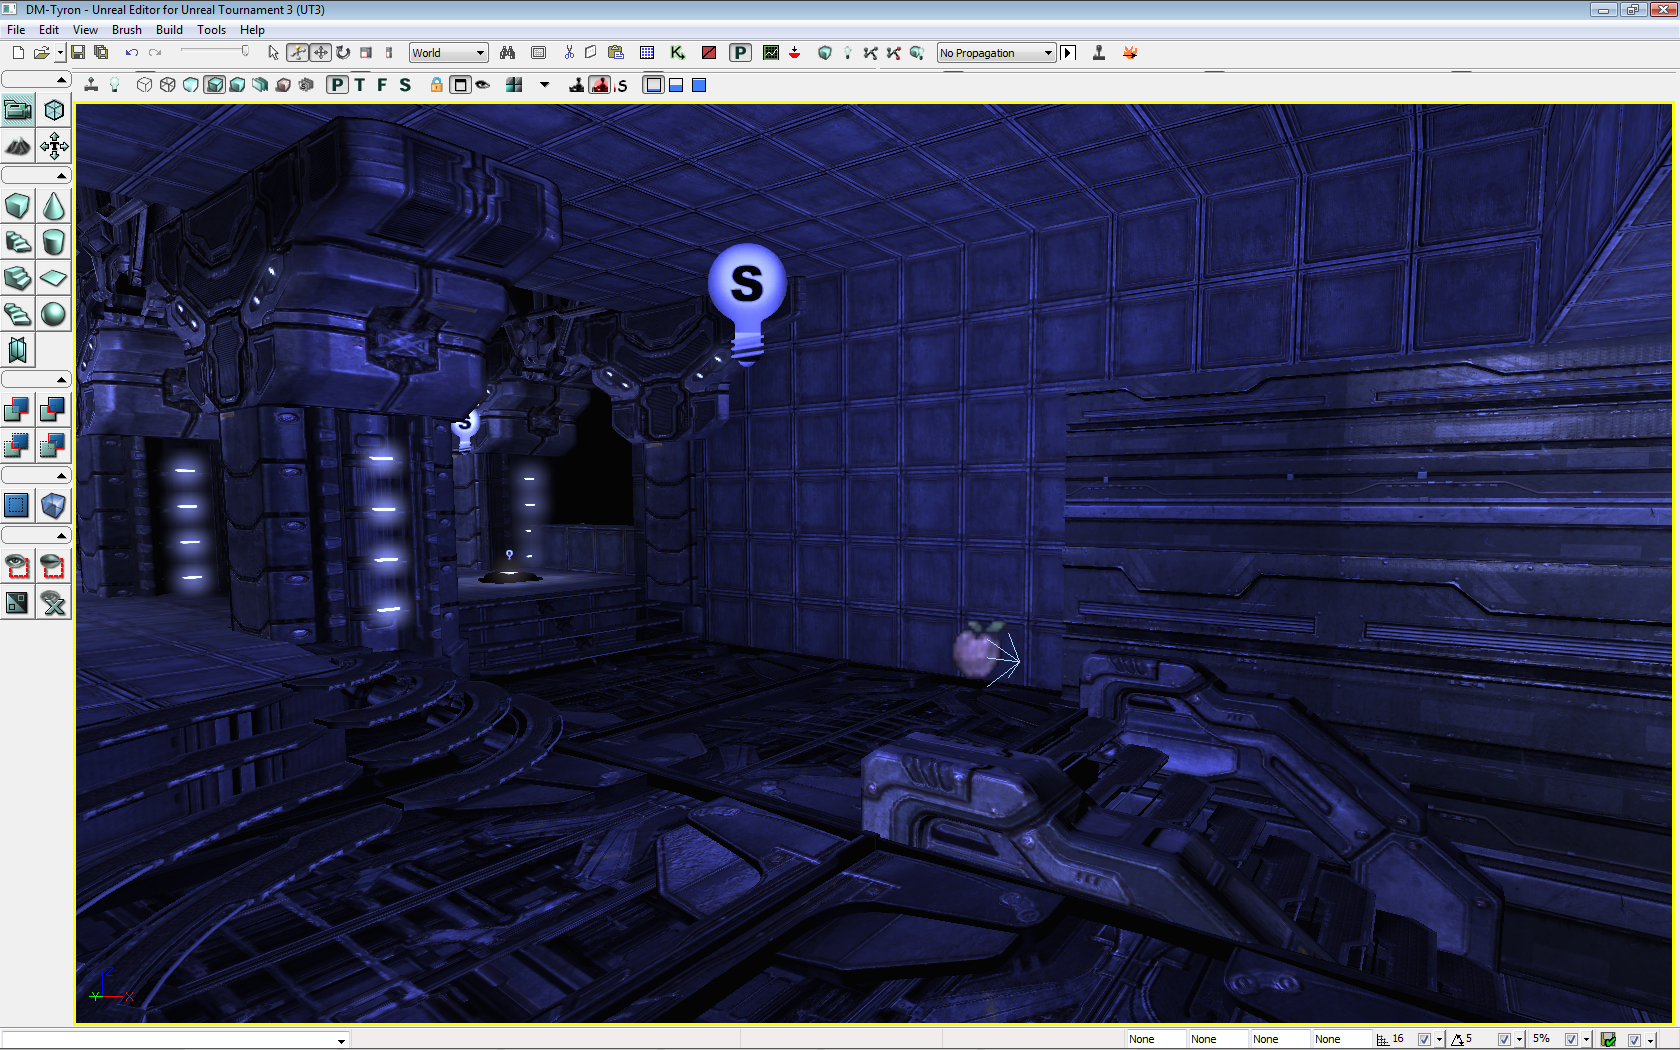Click the CSG Subtract brush icon
This screenshot has width=1680, height=1050.
[54, 409]
